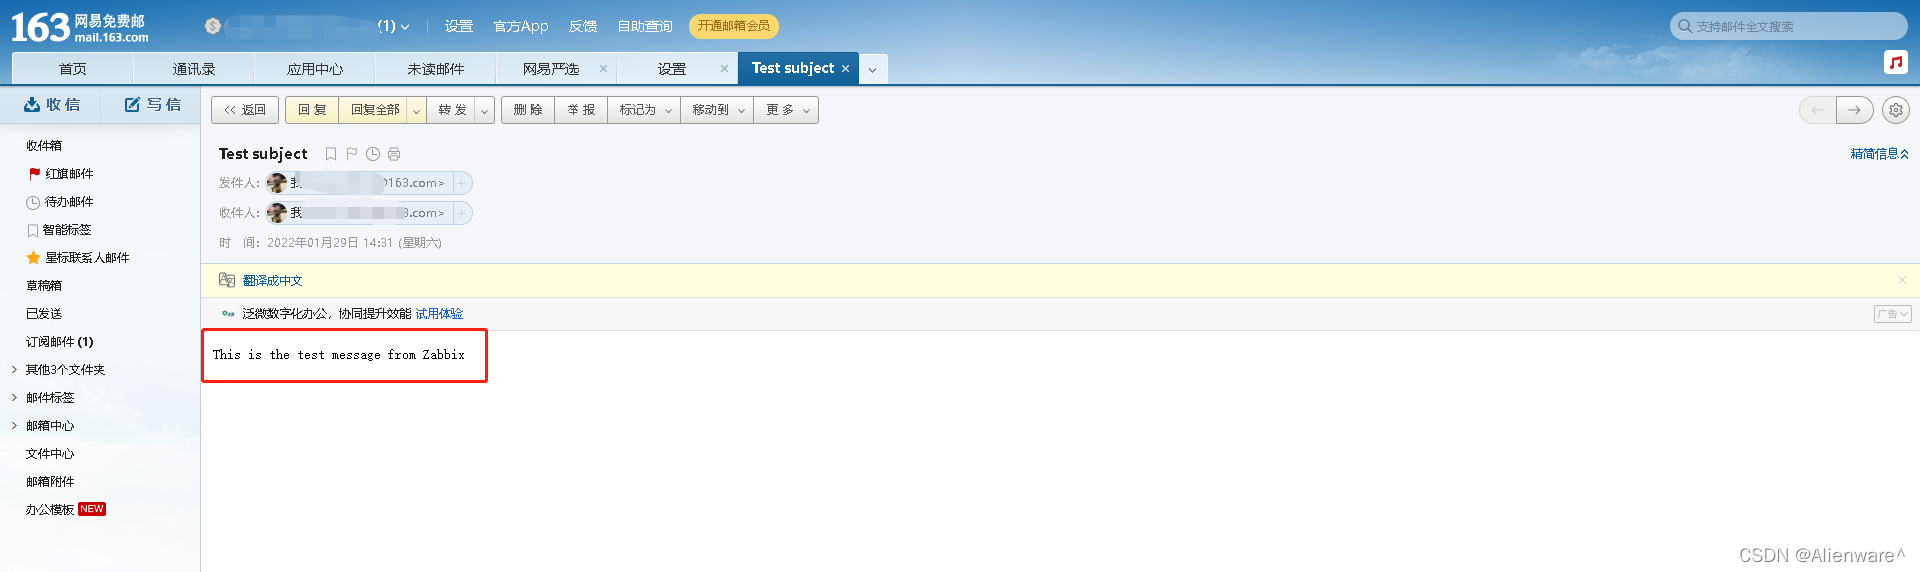The width and height of the screenshot is (1920, 572).
Task: Open the 回复全部 dropdown arrow
Action: click(x=416, y=110)
